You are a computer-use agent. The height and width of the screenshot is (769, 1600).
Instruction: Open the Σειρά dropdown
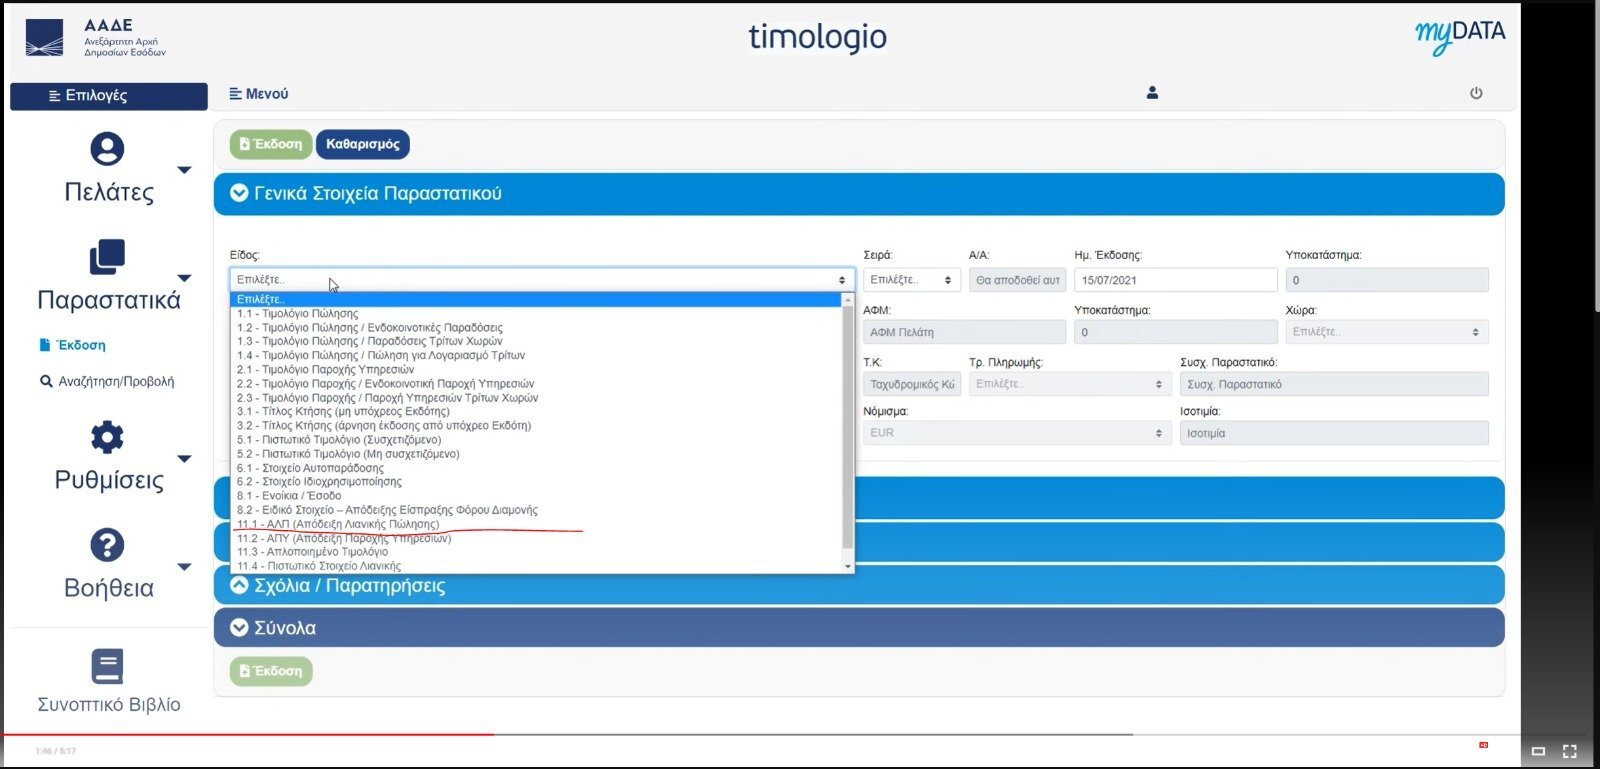(912, 280)
